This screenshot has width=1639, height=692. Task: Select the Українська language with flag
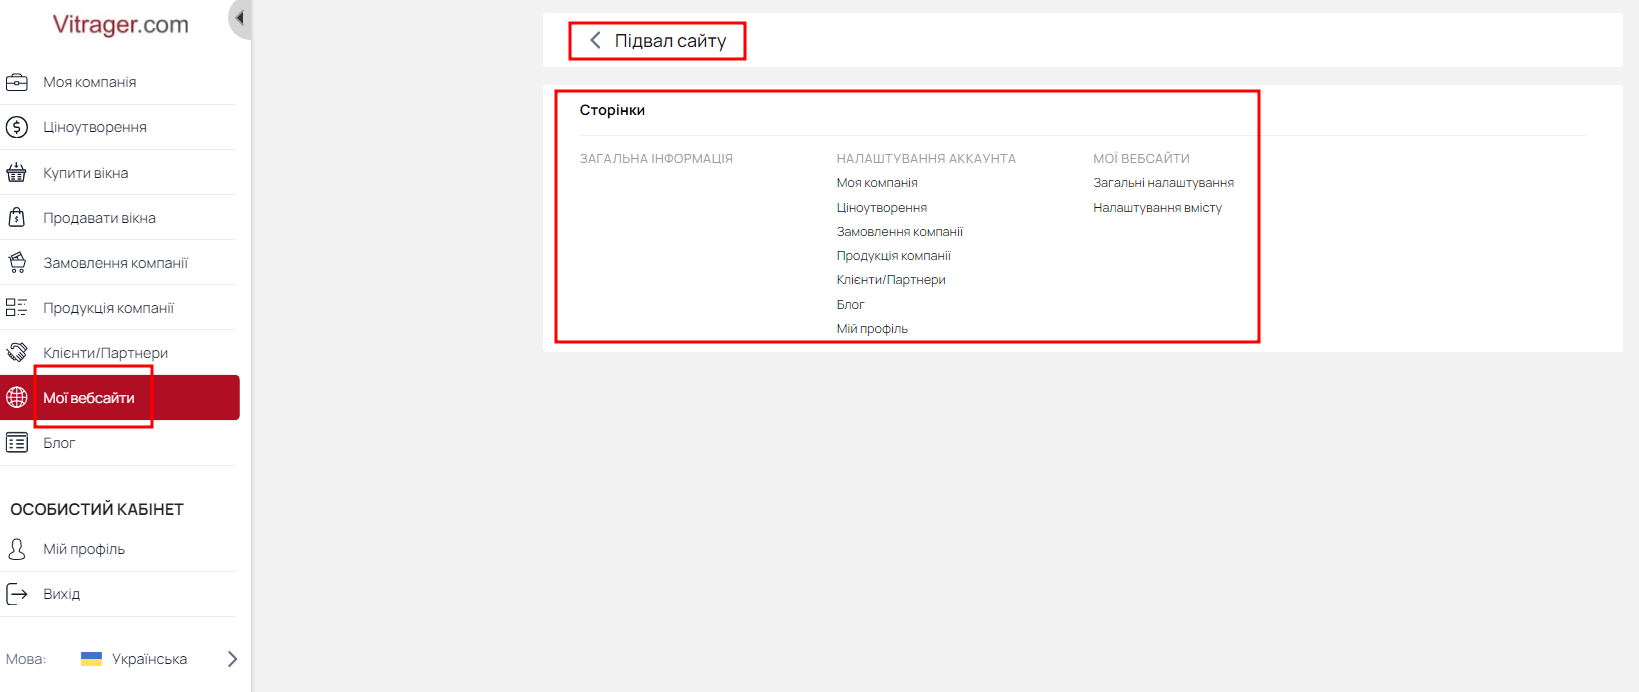(134, 659)
